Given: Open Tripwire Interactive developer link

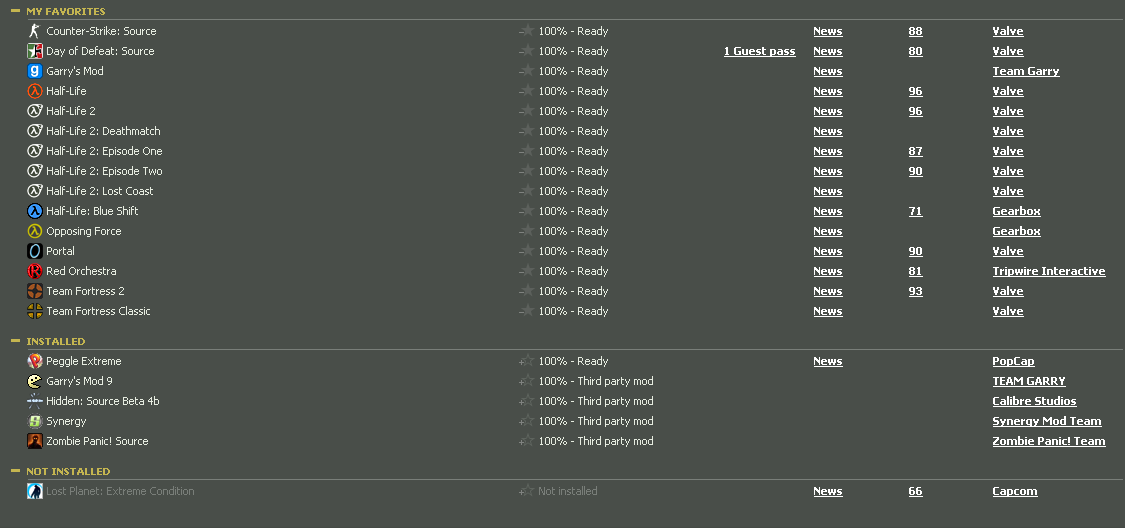Looking at the screenshot, I should coord(1048,271).
